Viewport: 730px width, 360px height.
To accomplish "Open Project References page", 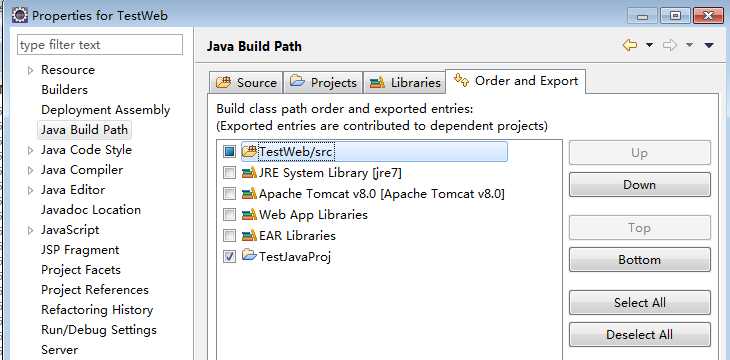I will [95, 290].
